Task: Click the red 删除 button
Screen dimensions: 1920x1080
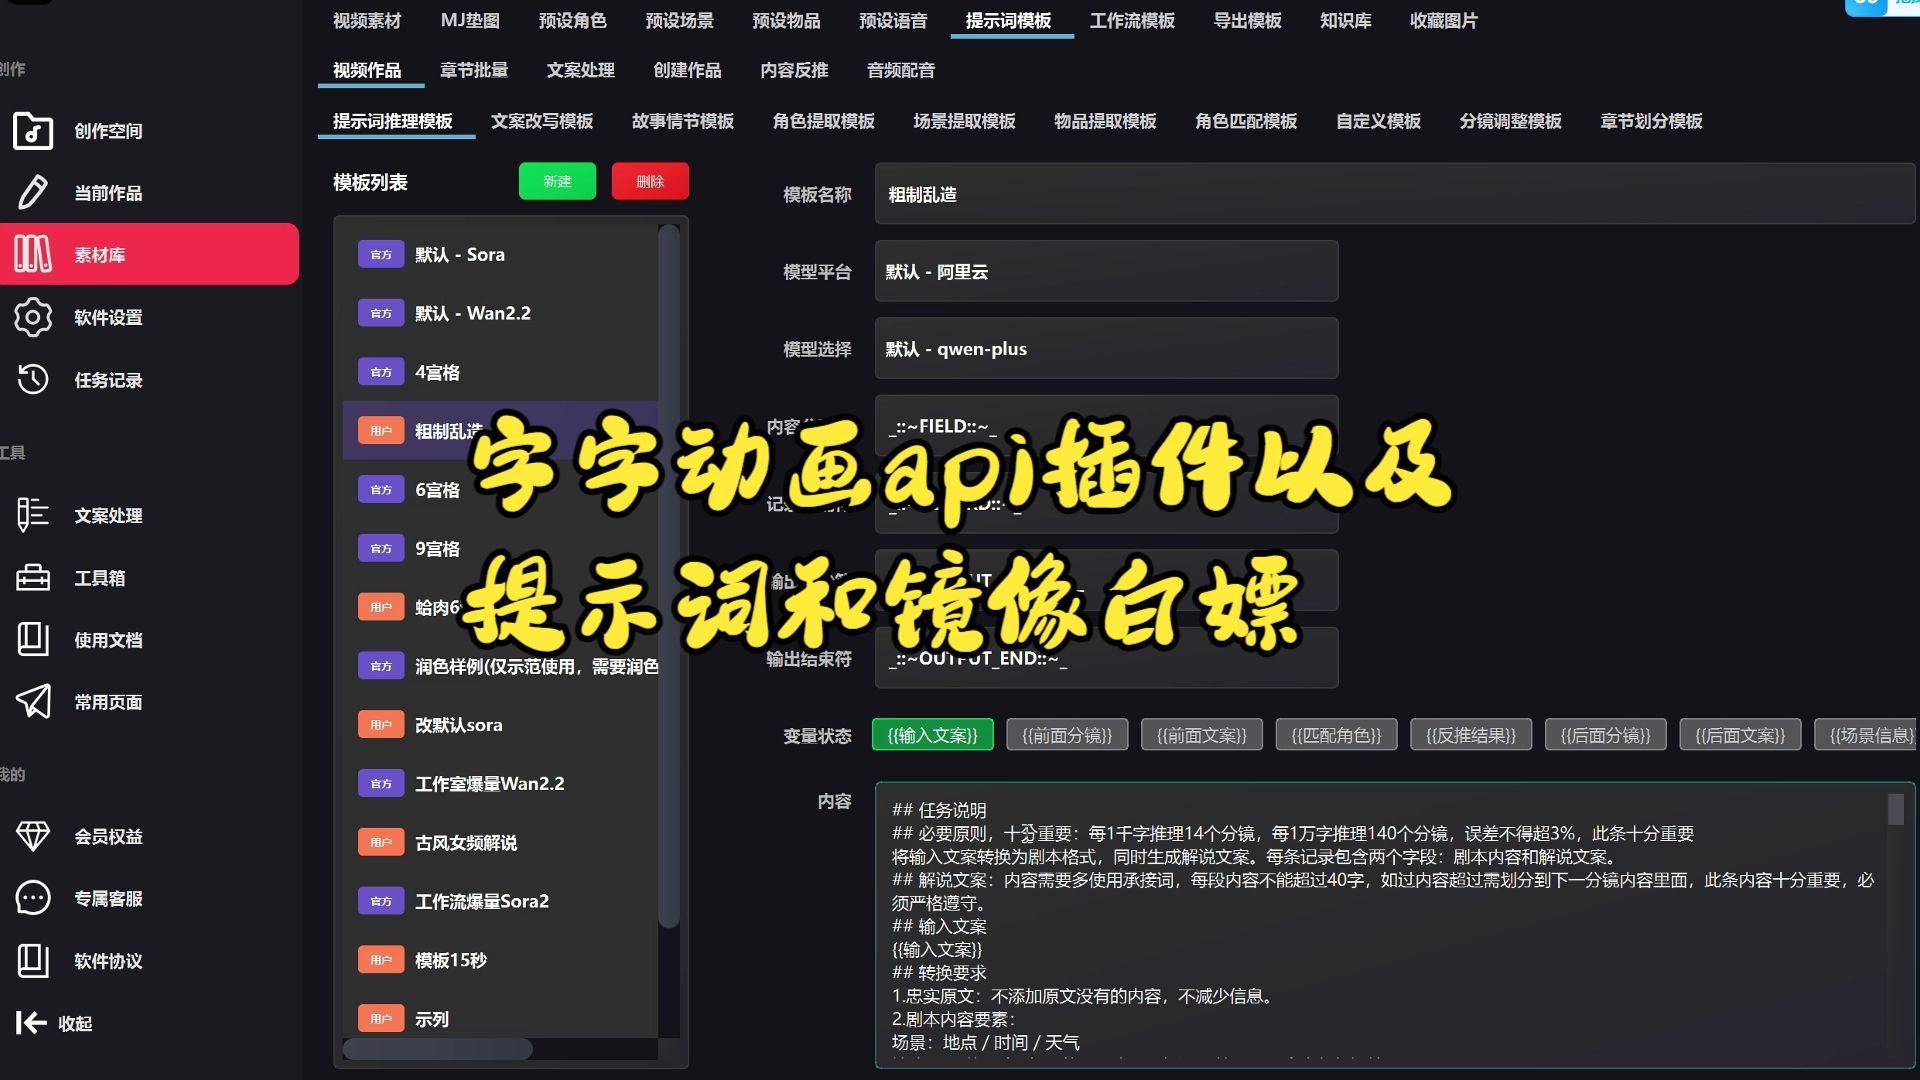Action: tap(650, 181)
